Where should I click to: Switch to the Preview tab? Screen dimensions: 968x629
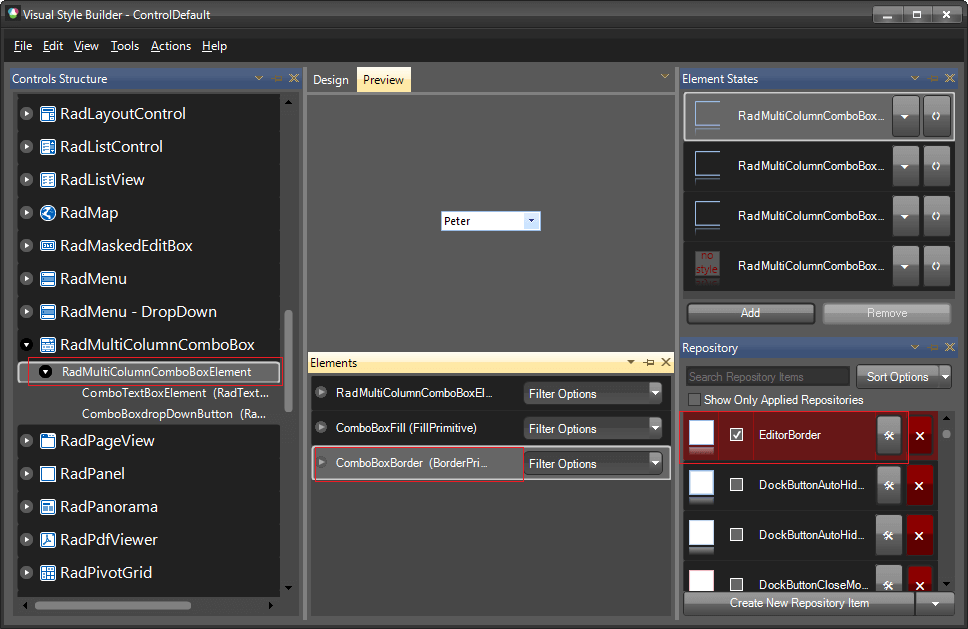383,80
